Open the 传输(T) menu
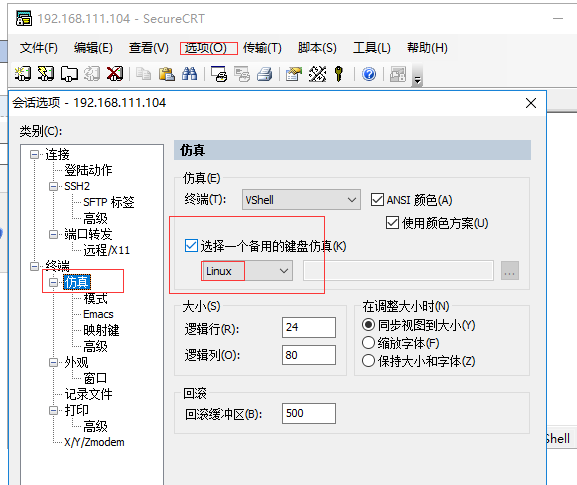 coord(262,48)
